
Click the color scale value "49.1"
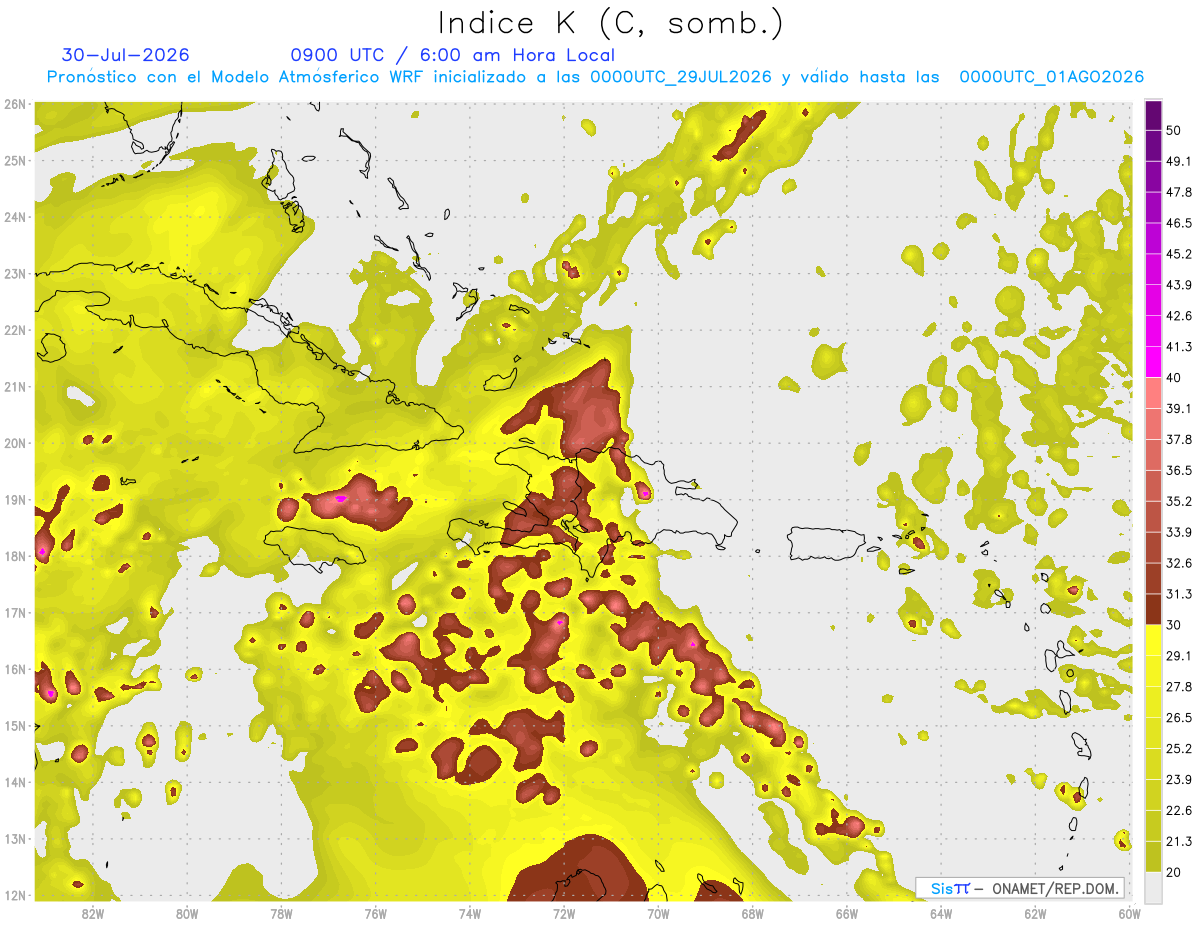click(1178, 161)
